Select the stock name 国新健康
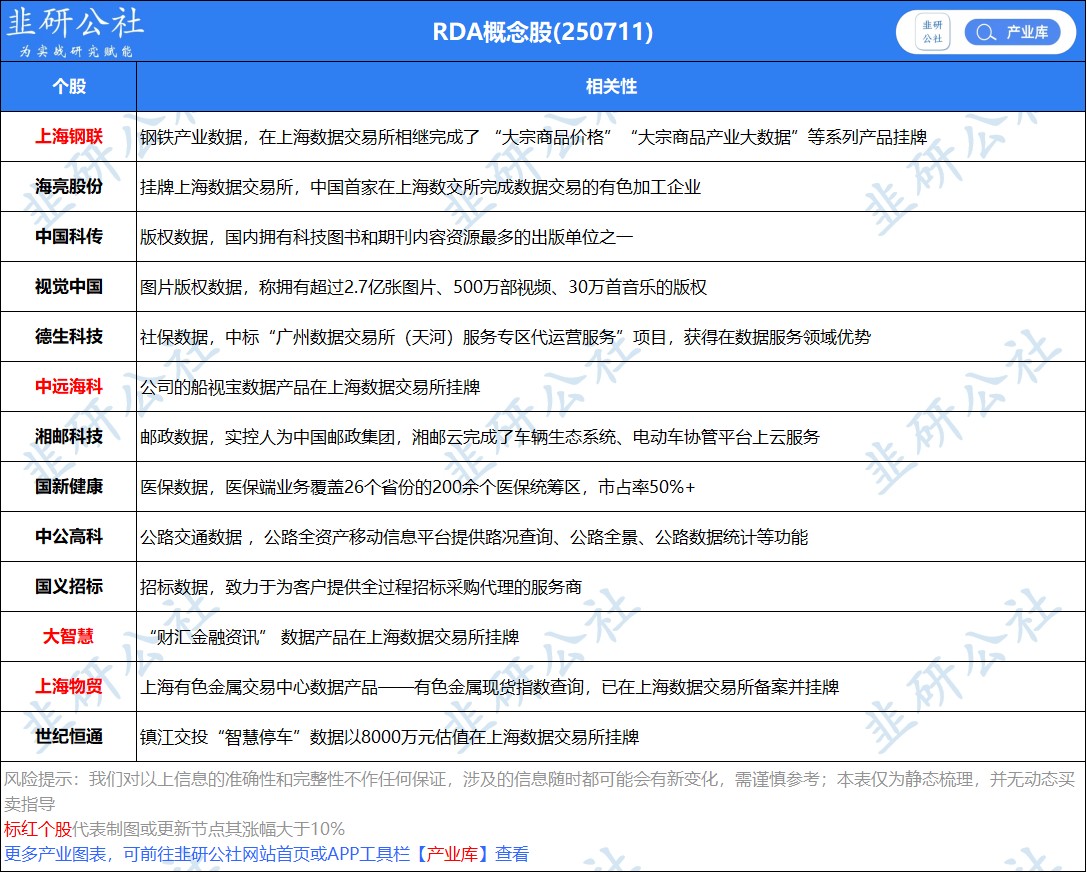1087x872 pixels. coord(69,486)
